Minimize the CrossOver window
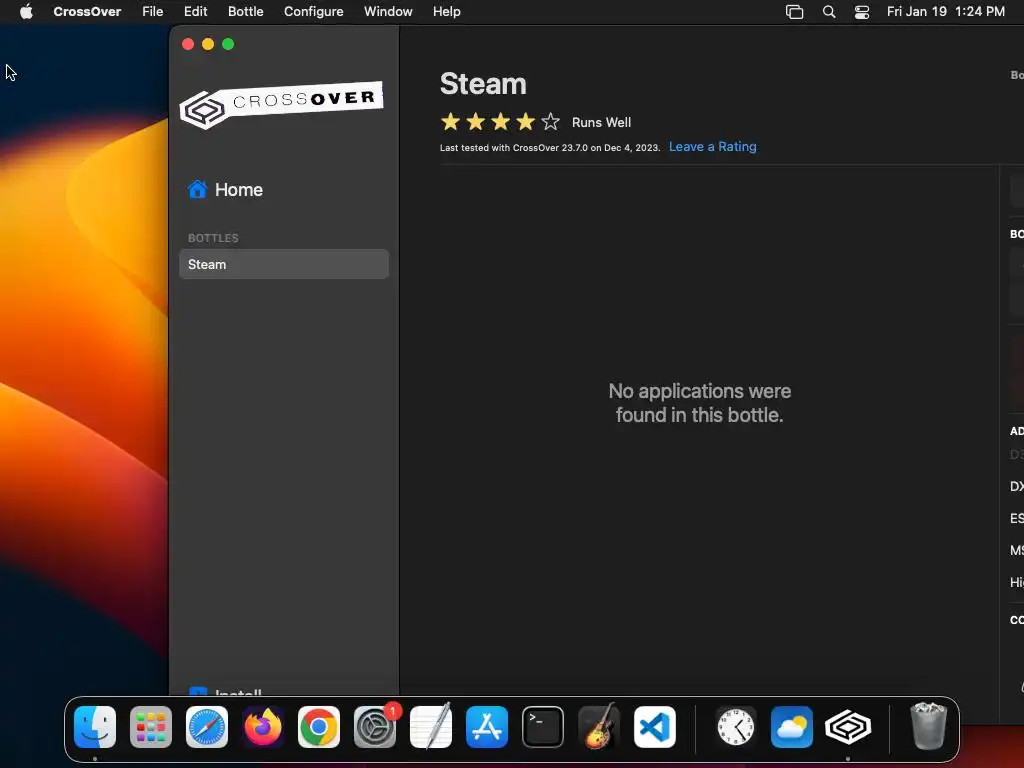 (x=208, y=44)
